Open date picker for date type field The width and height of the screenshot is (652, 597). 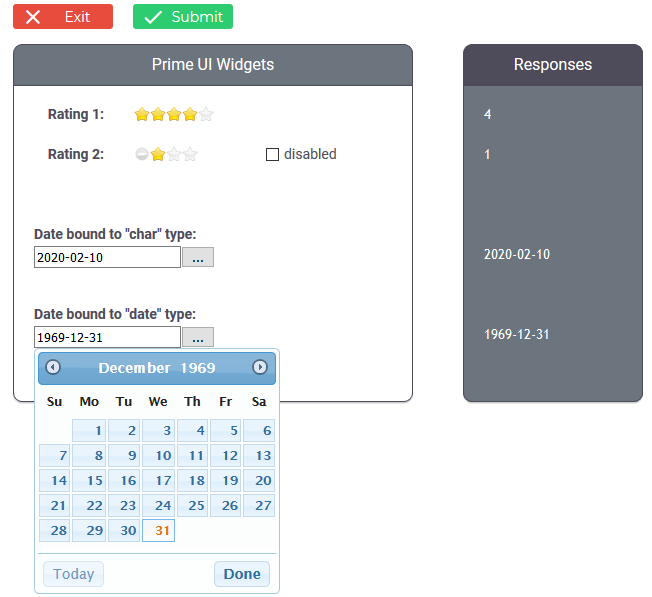point(198,337)
